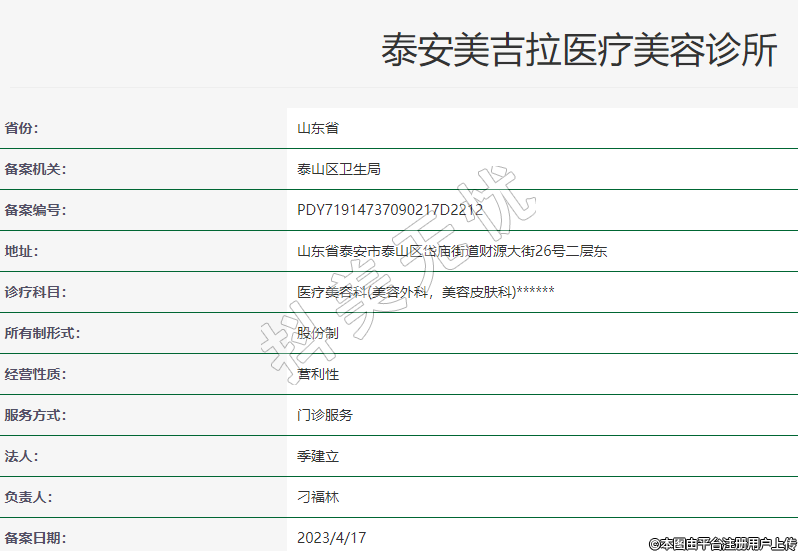Select the province value 山东省
798x551 pixels.
[318, 128]
